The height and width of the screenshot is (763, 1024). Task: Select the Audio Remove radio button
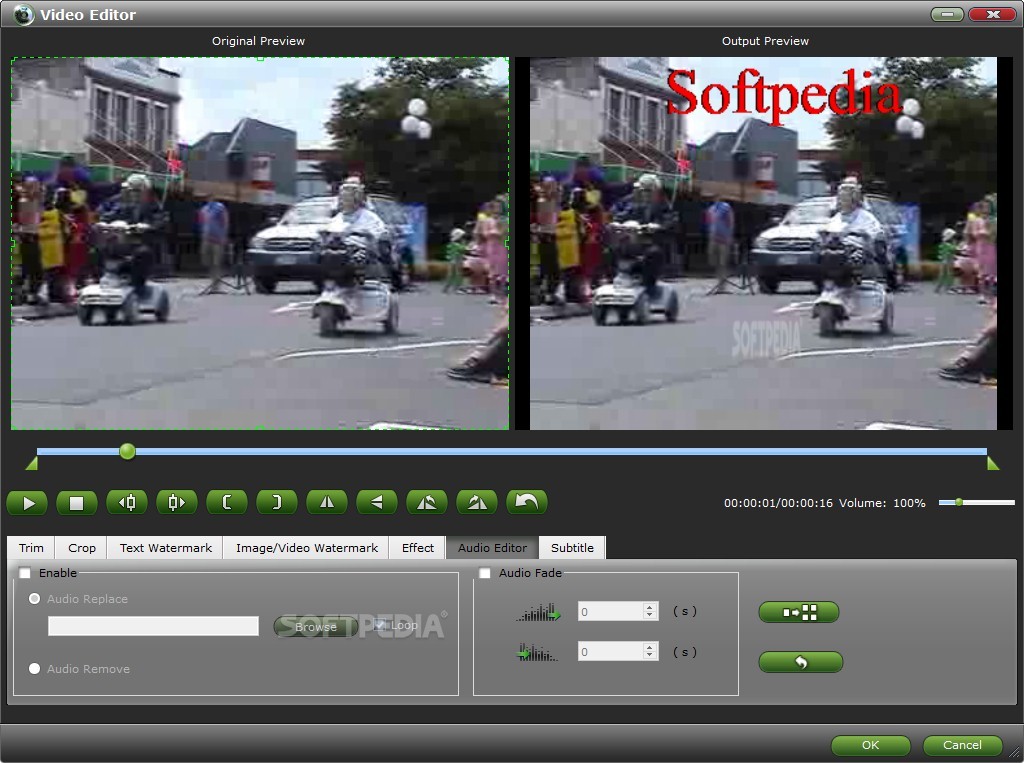coord(35,668)
